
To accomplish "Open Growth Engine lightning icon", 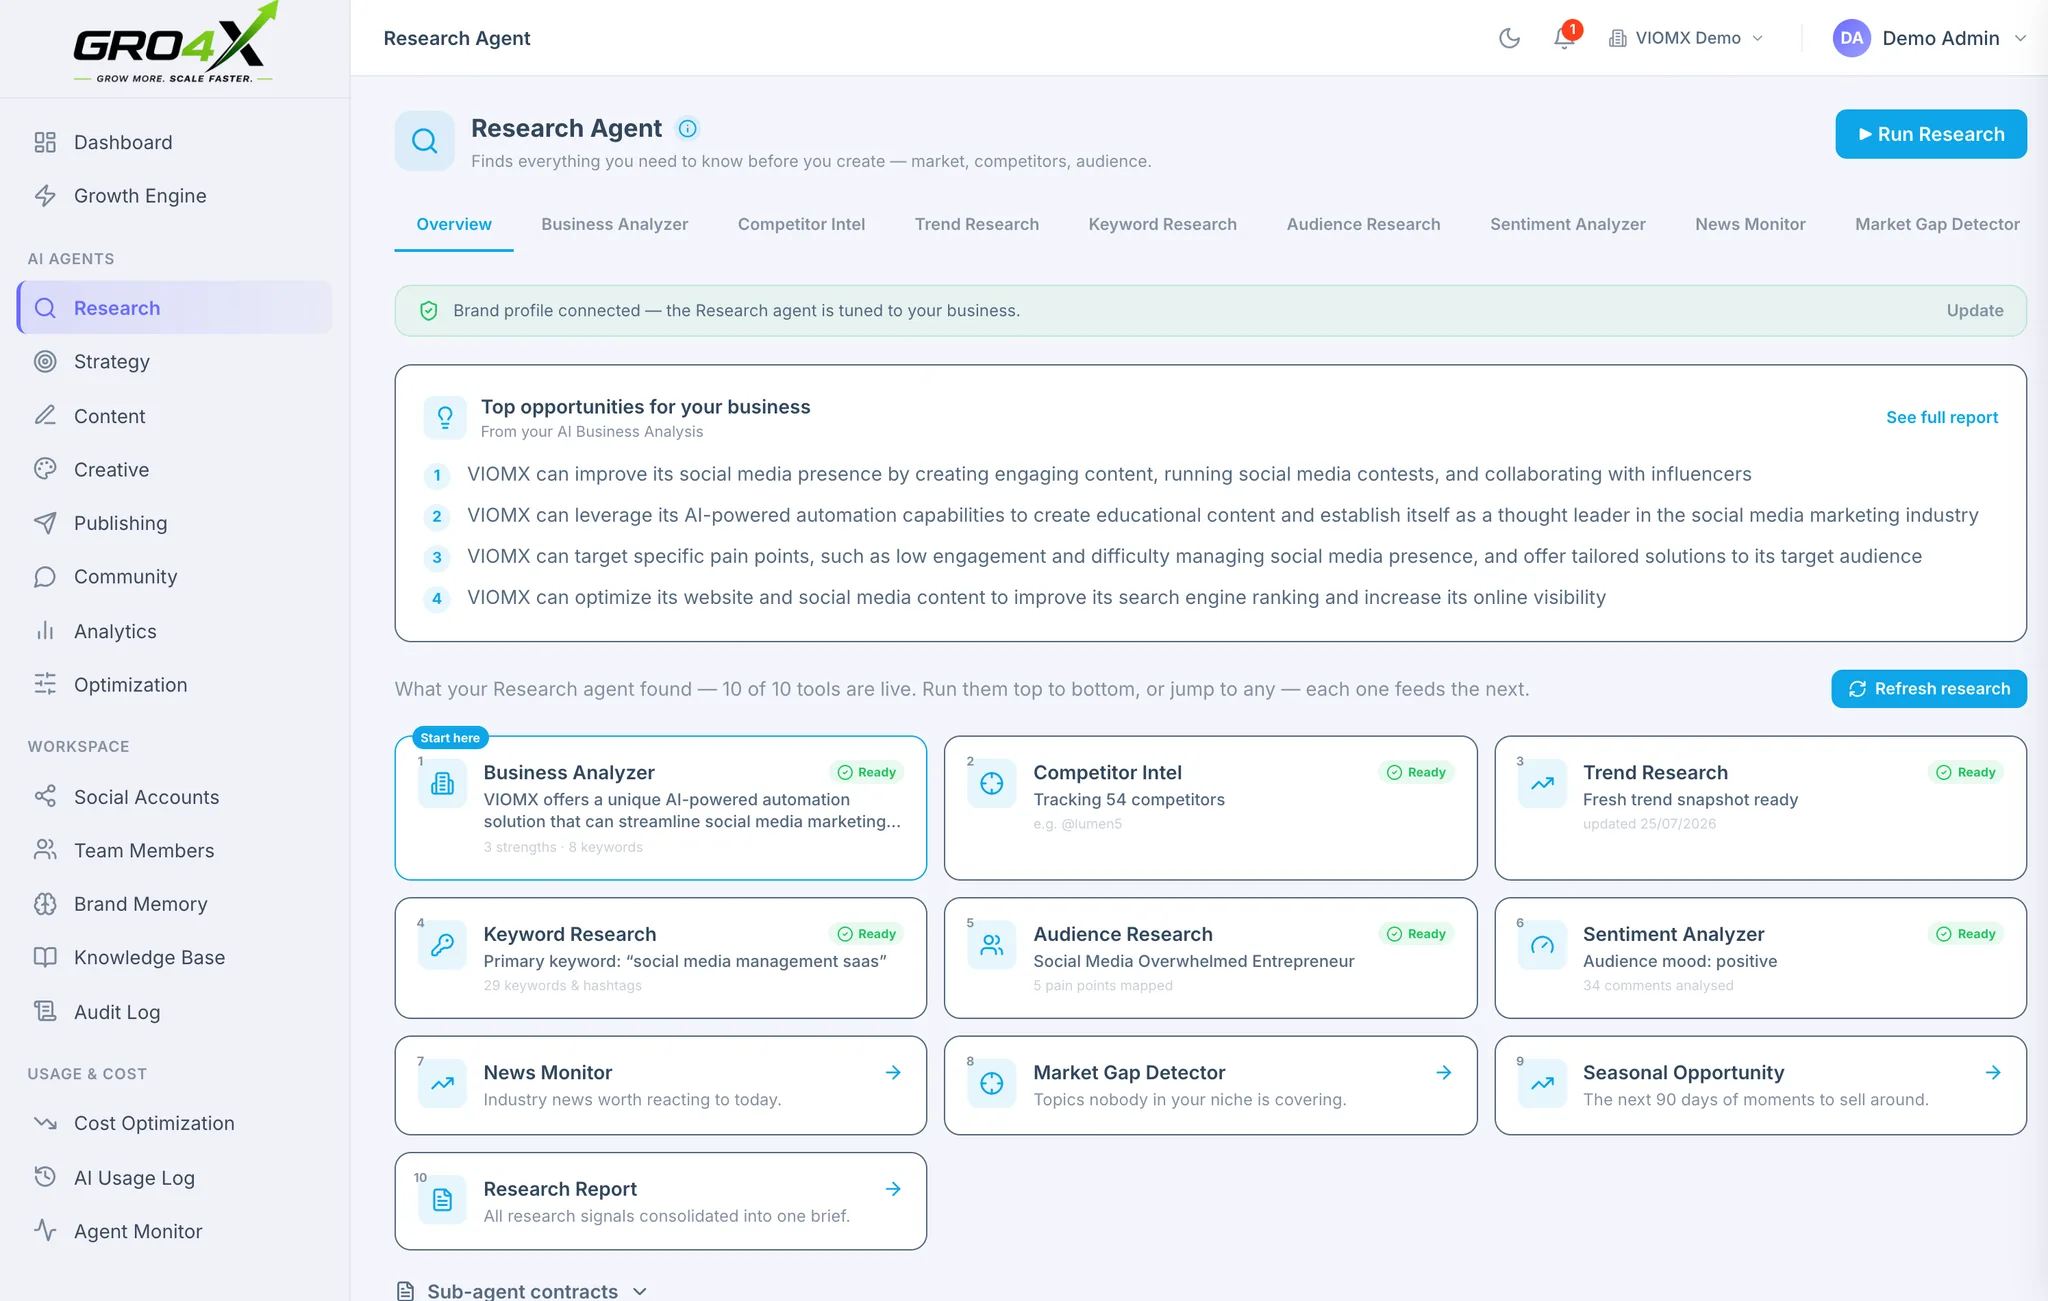I will point(45,196).
